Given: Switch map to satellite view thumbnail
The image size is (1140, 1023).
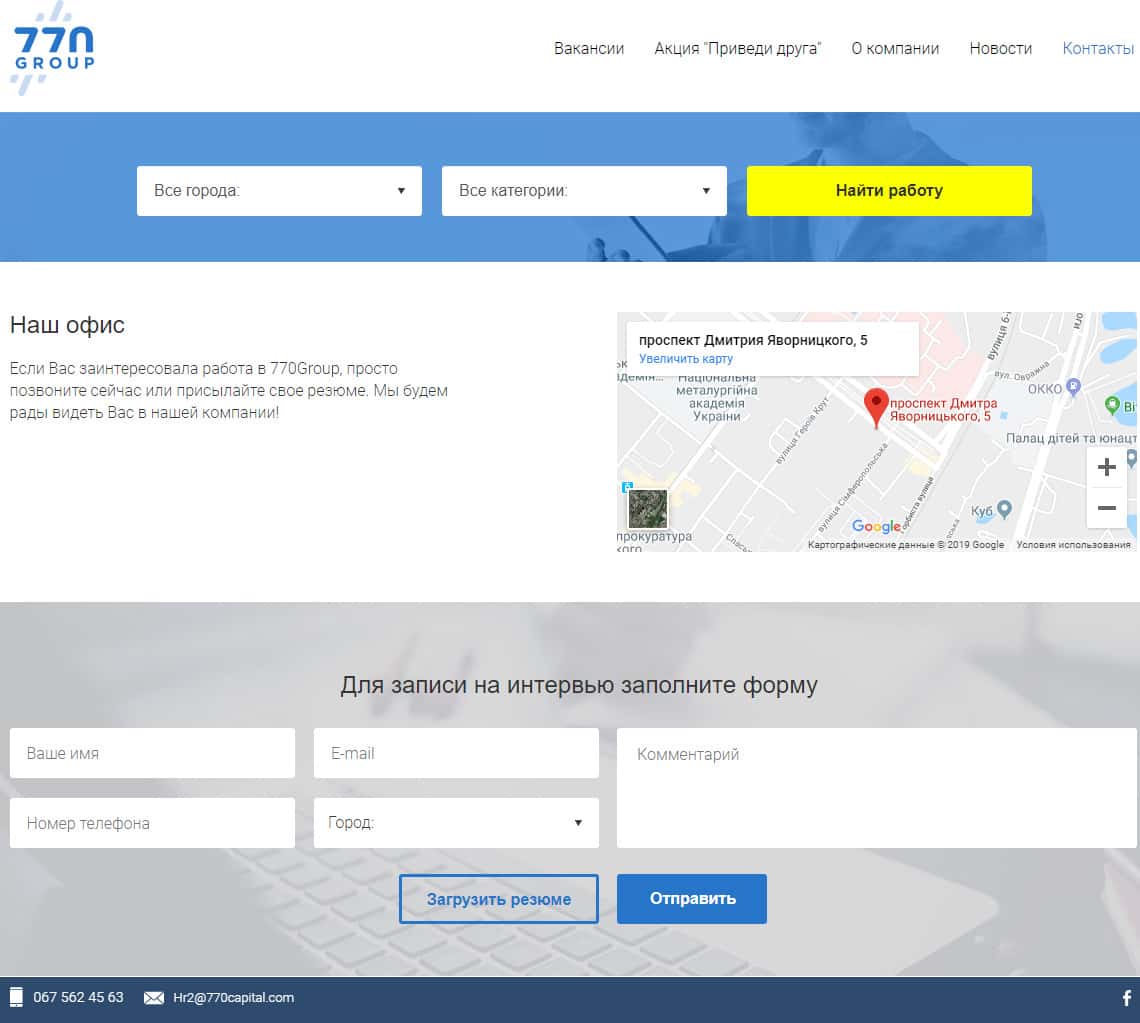Looking at the screenshot, I should 647,508.
